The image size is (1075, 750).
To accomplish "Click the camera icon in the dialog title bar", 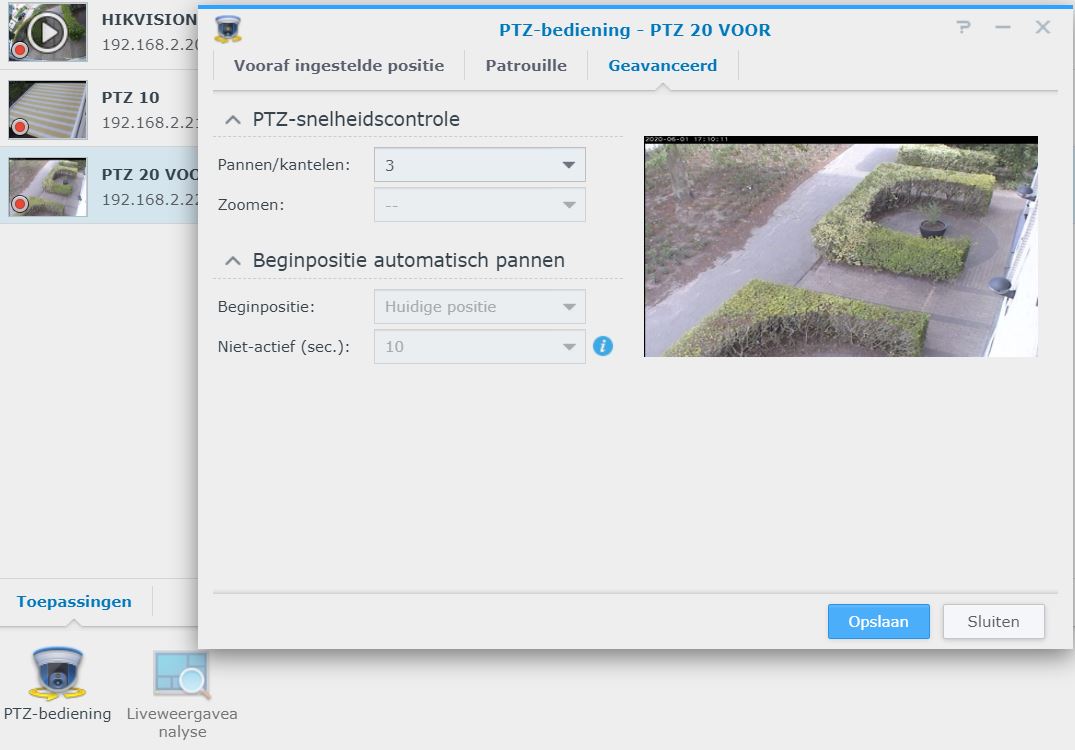I will [x=228, y=29].
